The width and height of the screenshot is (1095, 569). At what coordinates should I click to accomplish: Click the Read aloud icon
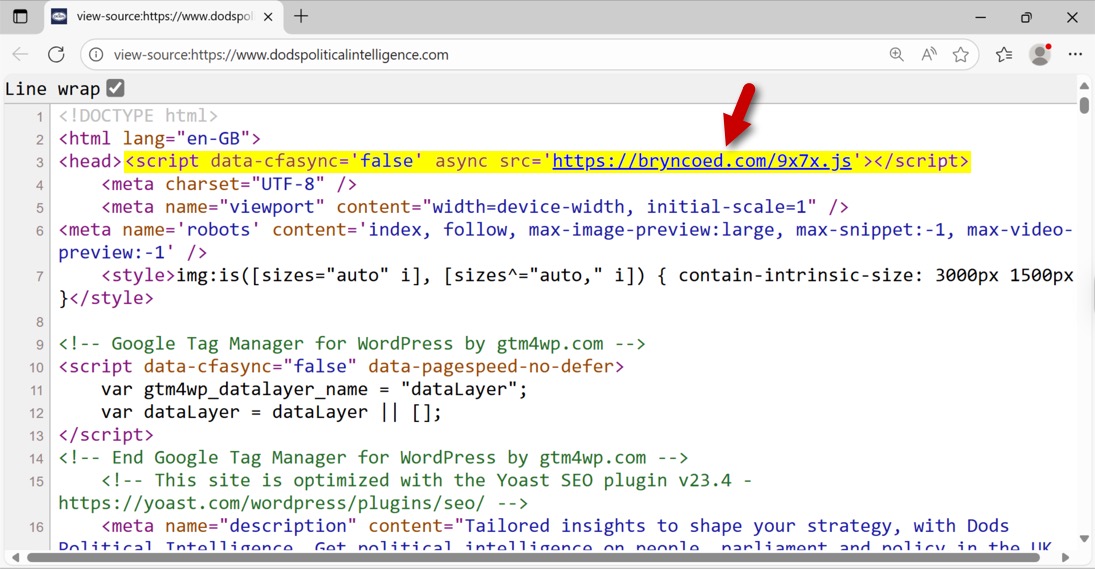point(929,55)
